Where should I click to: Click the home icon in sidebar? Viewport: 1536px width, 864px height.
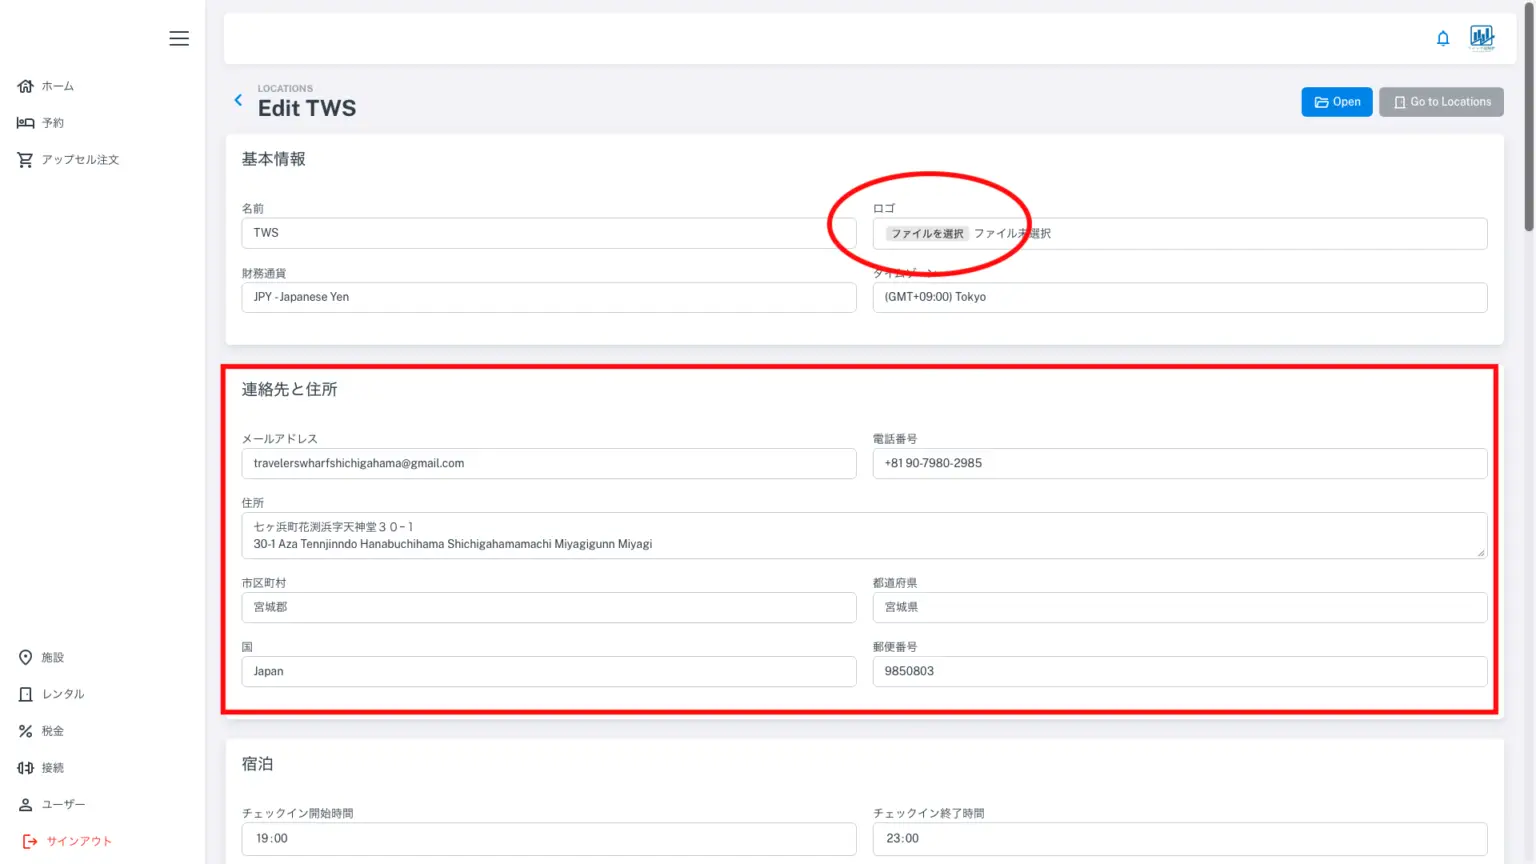26,86
